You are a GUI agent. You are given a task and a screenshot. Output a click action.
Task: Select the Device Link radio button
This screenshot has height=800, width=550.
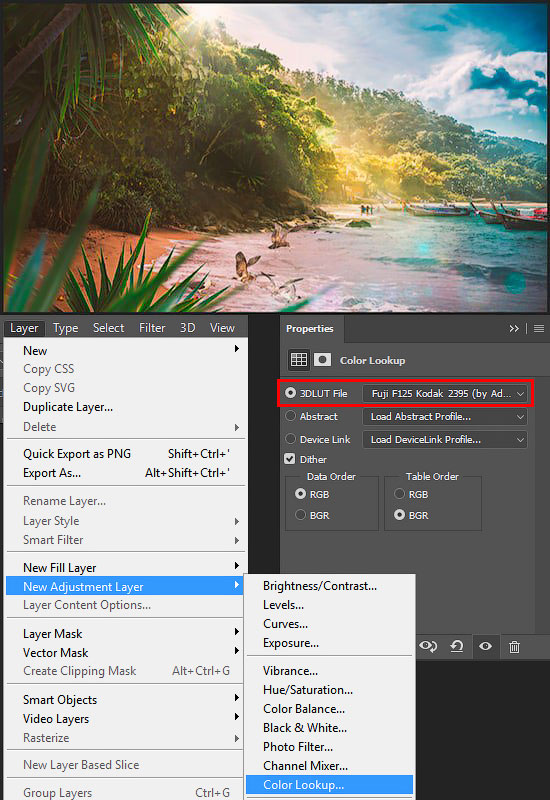coord(290,439)
